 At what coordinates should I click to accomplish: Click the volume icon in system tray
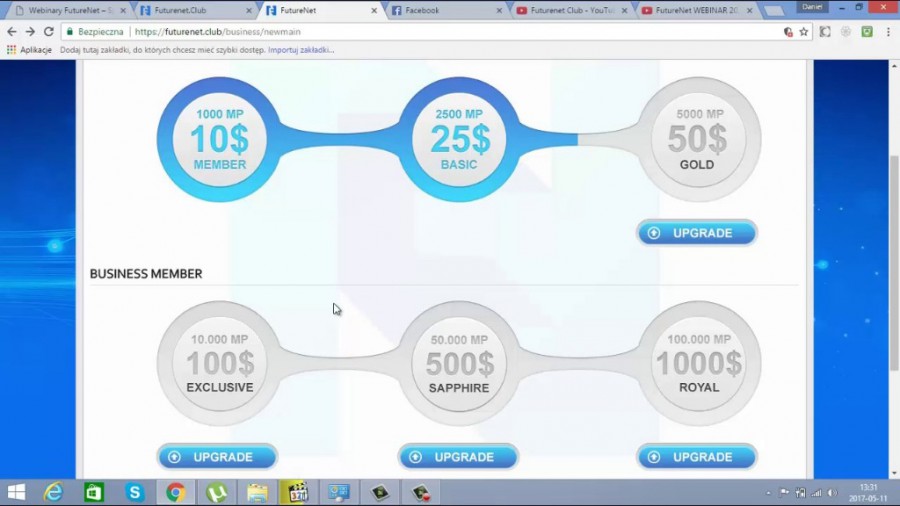[833, 493]
